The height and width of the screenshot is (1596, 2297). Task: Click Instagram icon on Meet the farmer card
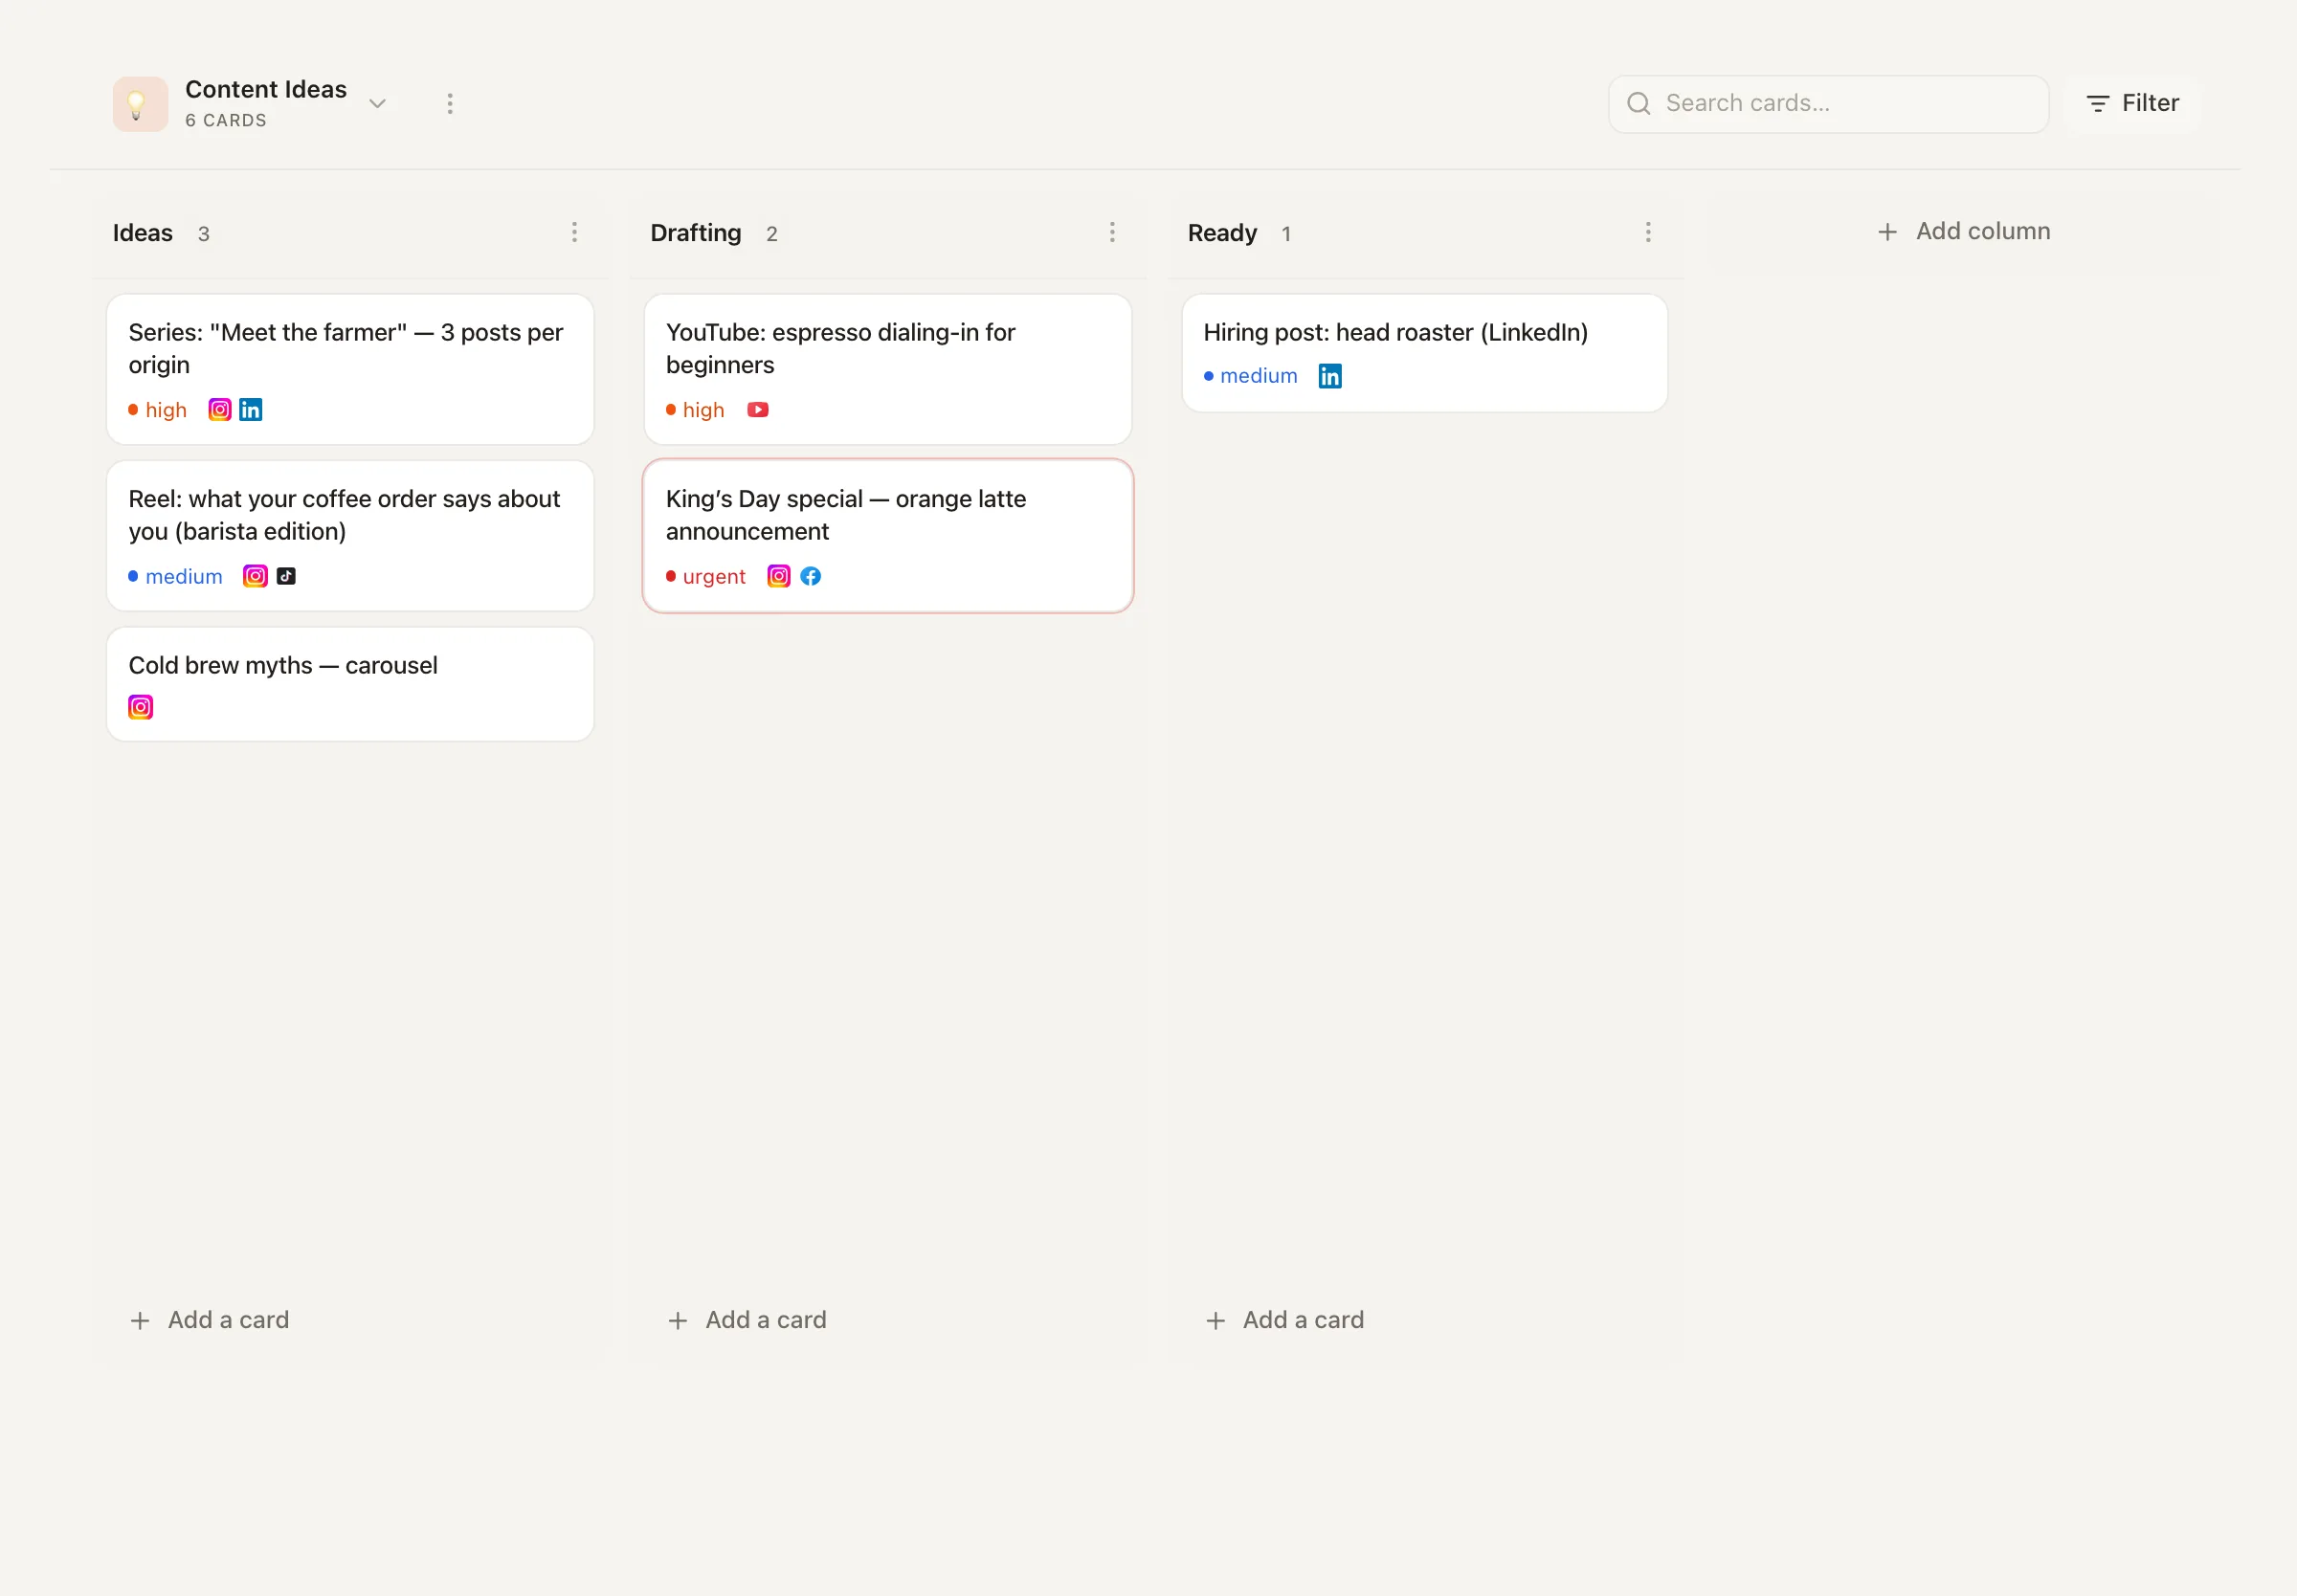click(x=220, y=410)
